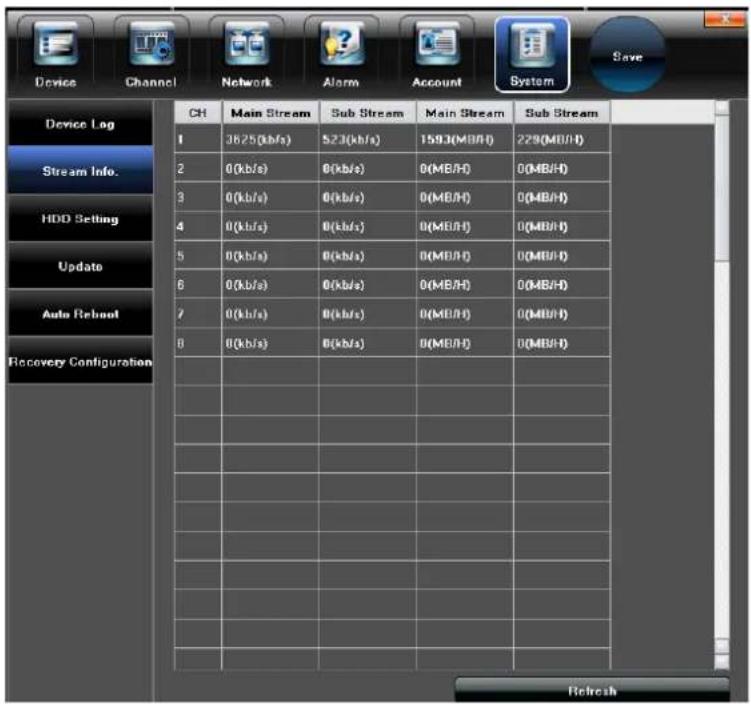Viewport: 751px width, 704px height.
Task: Select the 3825(kb/s) main stream cell
Action: (271, 139)
